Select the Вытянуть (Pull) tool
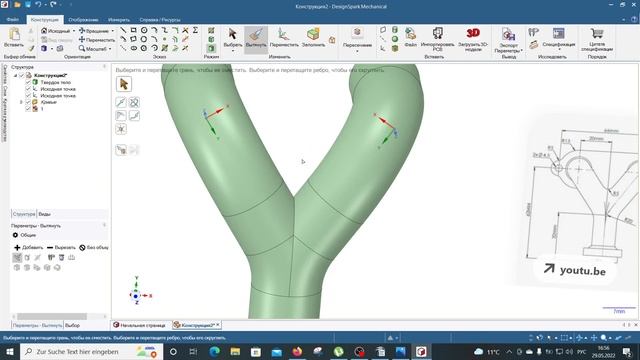640x360 pixels. point(256,40)
